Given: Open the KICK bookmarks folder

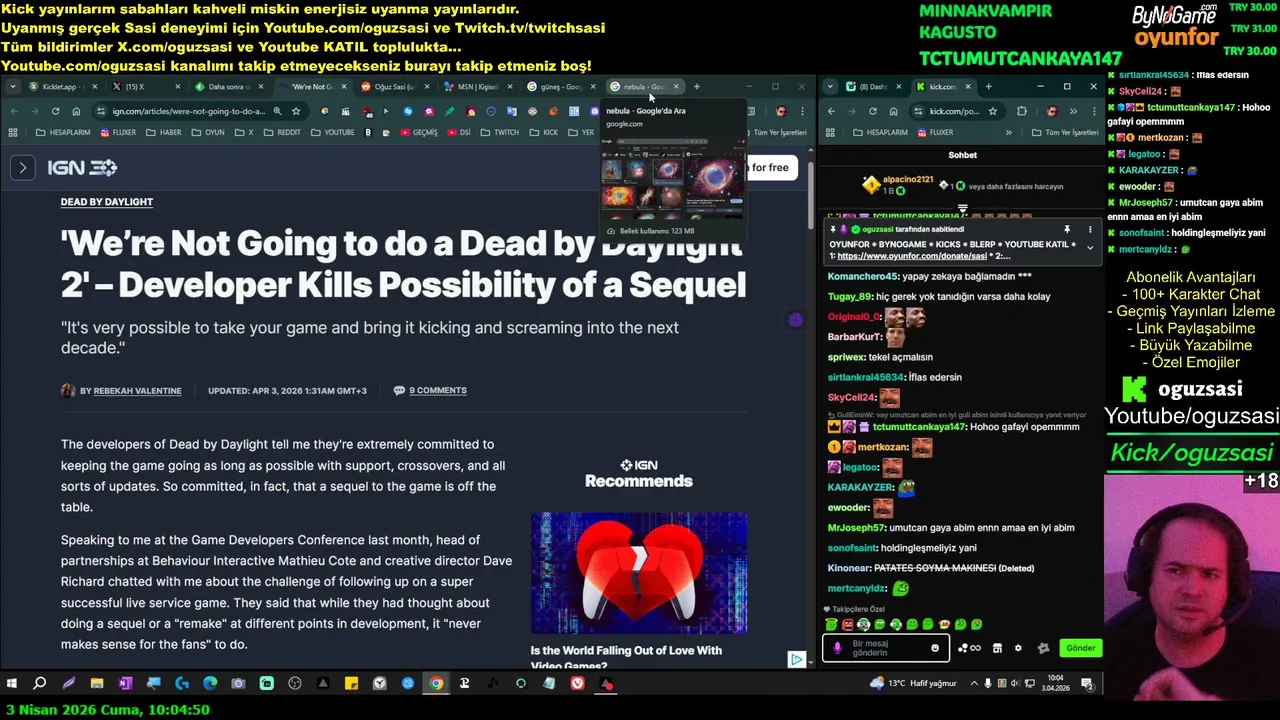Looking at the screenshot, I should [x=543, y=132].
